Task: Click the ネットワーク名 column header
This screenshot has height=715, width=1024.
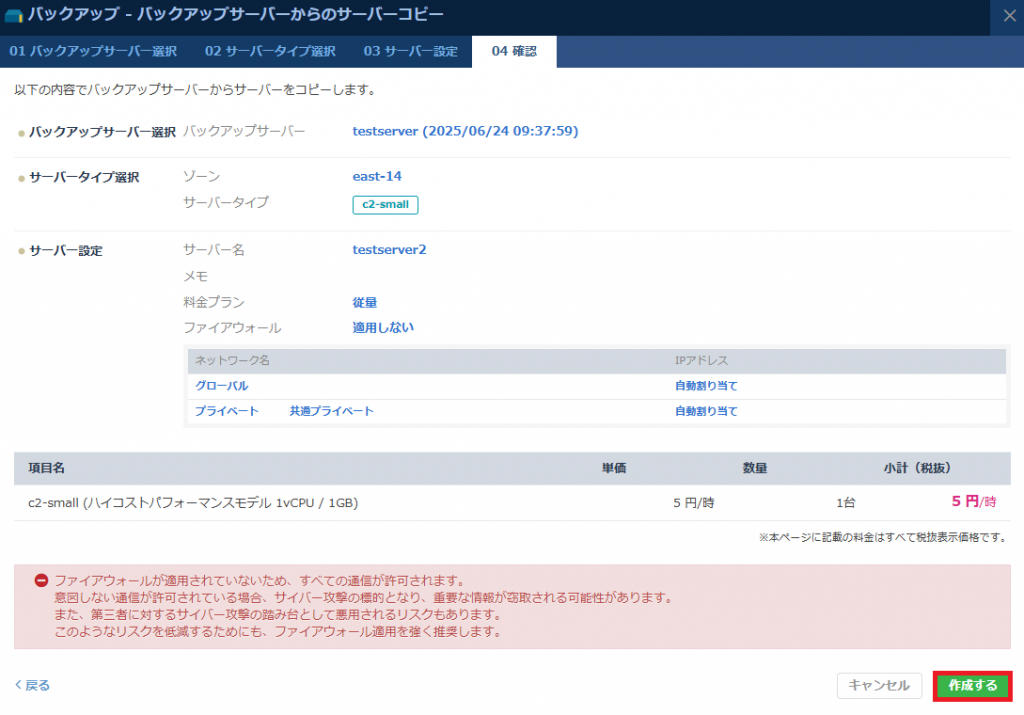Action: tap(232, 360)
